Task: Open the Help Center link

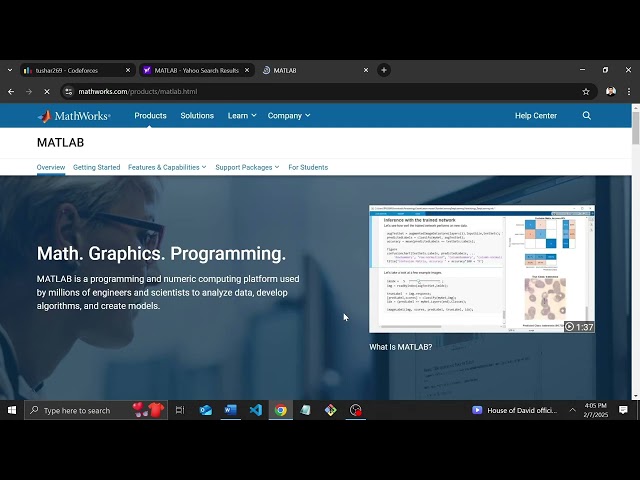Action: (536, 116)
